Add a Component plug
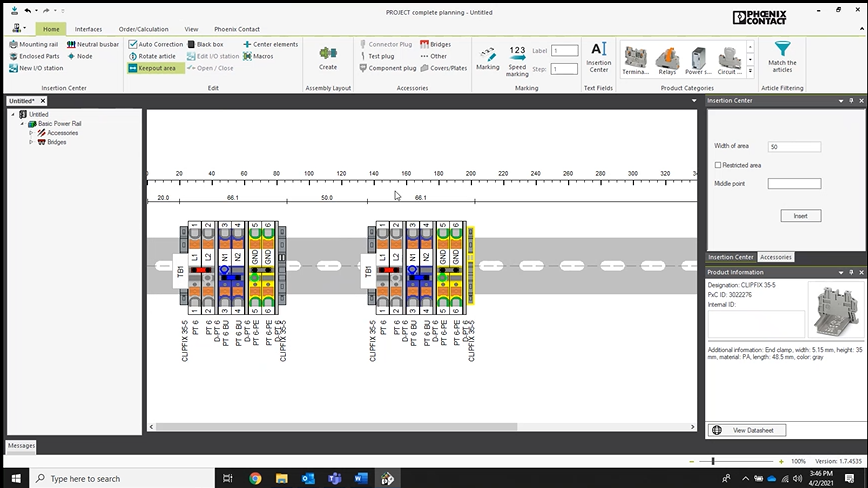 click(388, 68)
